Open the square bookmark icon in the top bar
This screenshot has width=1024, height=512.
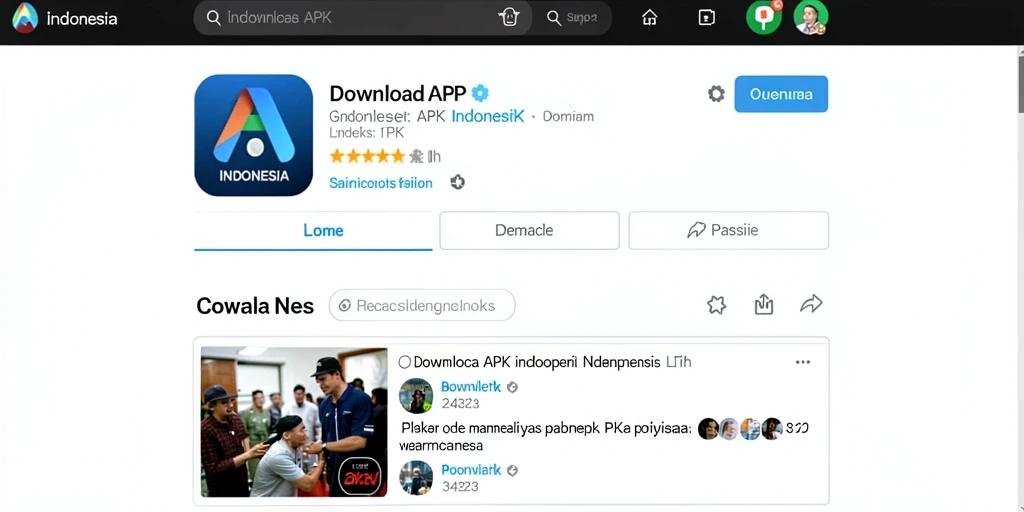click(x=707, y=18)
